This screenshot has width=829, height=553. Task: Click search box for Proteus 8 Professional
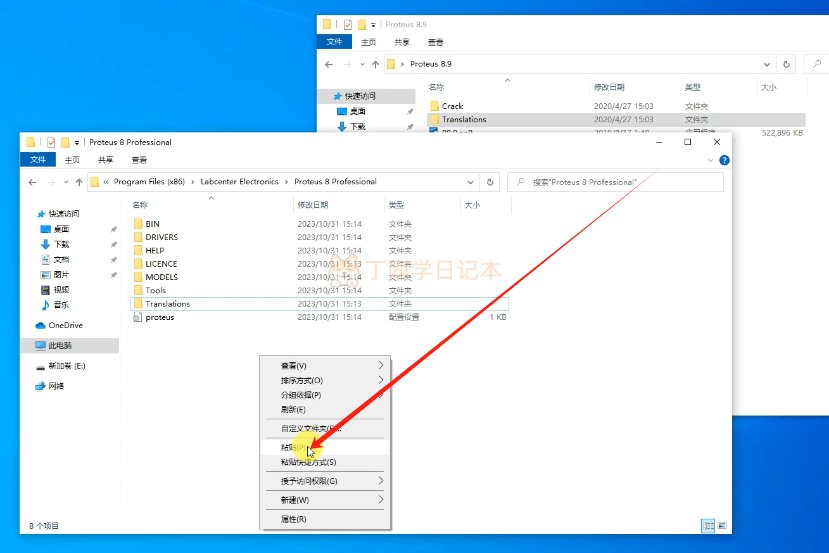click(615, 182)
